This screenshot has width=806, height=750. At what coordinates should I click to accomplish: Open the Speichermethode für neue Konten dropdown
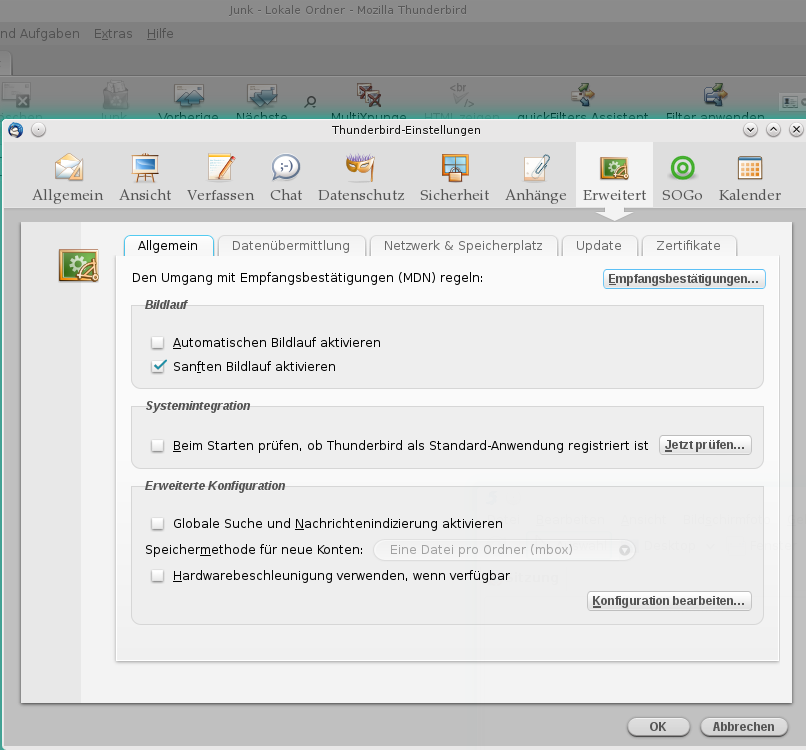click(x=504, y=550)
